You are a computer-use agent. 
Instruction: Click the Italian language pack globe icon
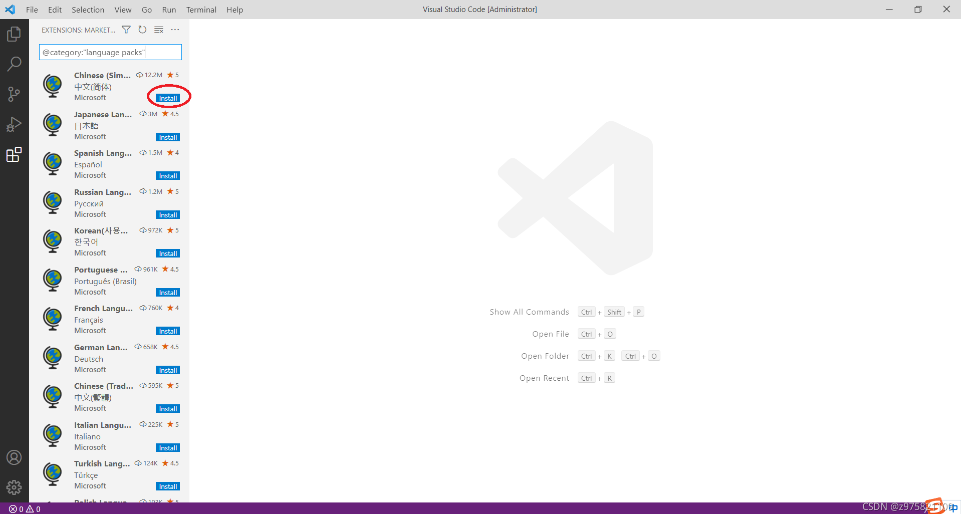coord(53,435)
